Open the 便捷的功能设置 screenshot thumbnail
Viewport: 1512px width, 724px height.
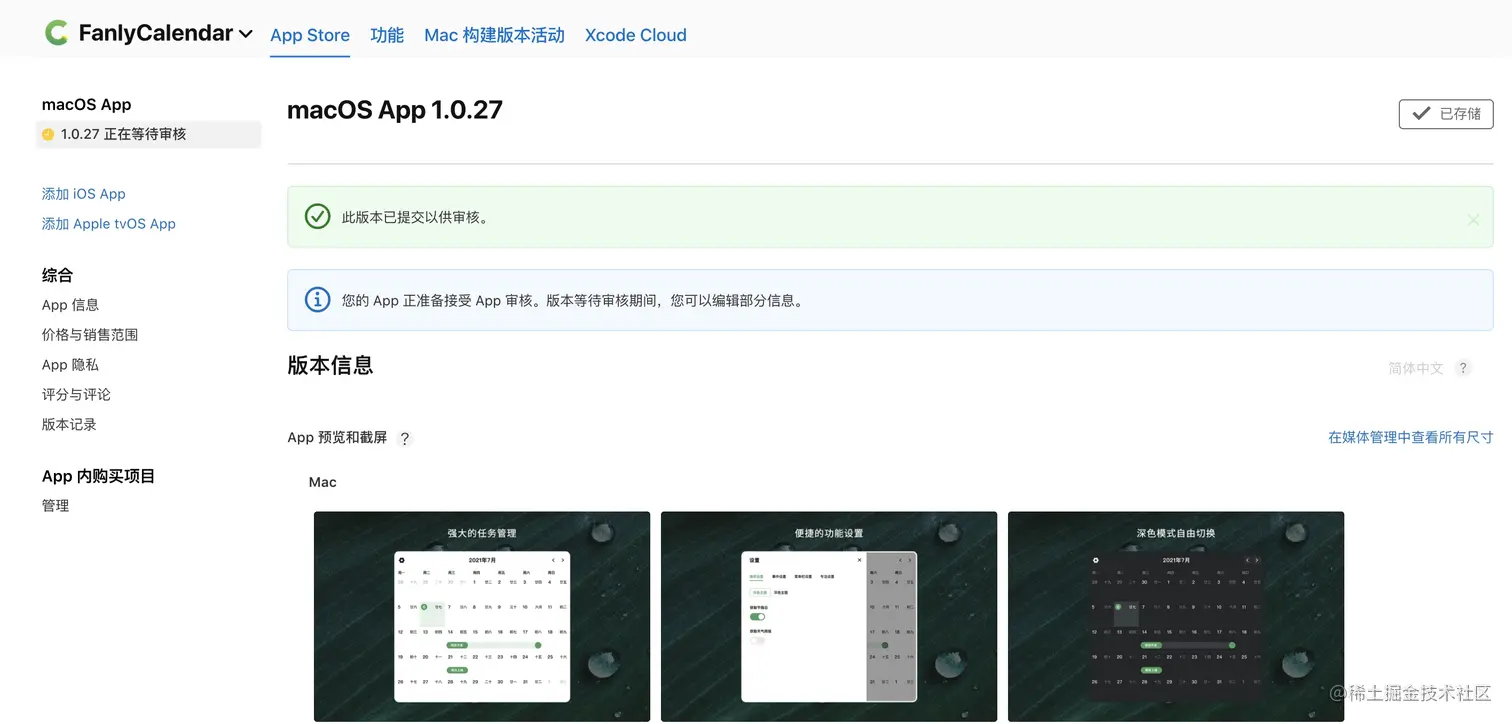pos(829,616)
